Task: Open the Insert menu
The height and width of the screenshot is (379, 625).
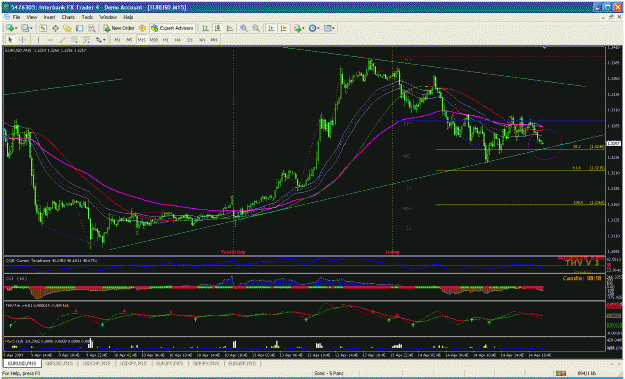Action: pos(49,18)
